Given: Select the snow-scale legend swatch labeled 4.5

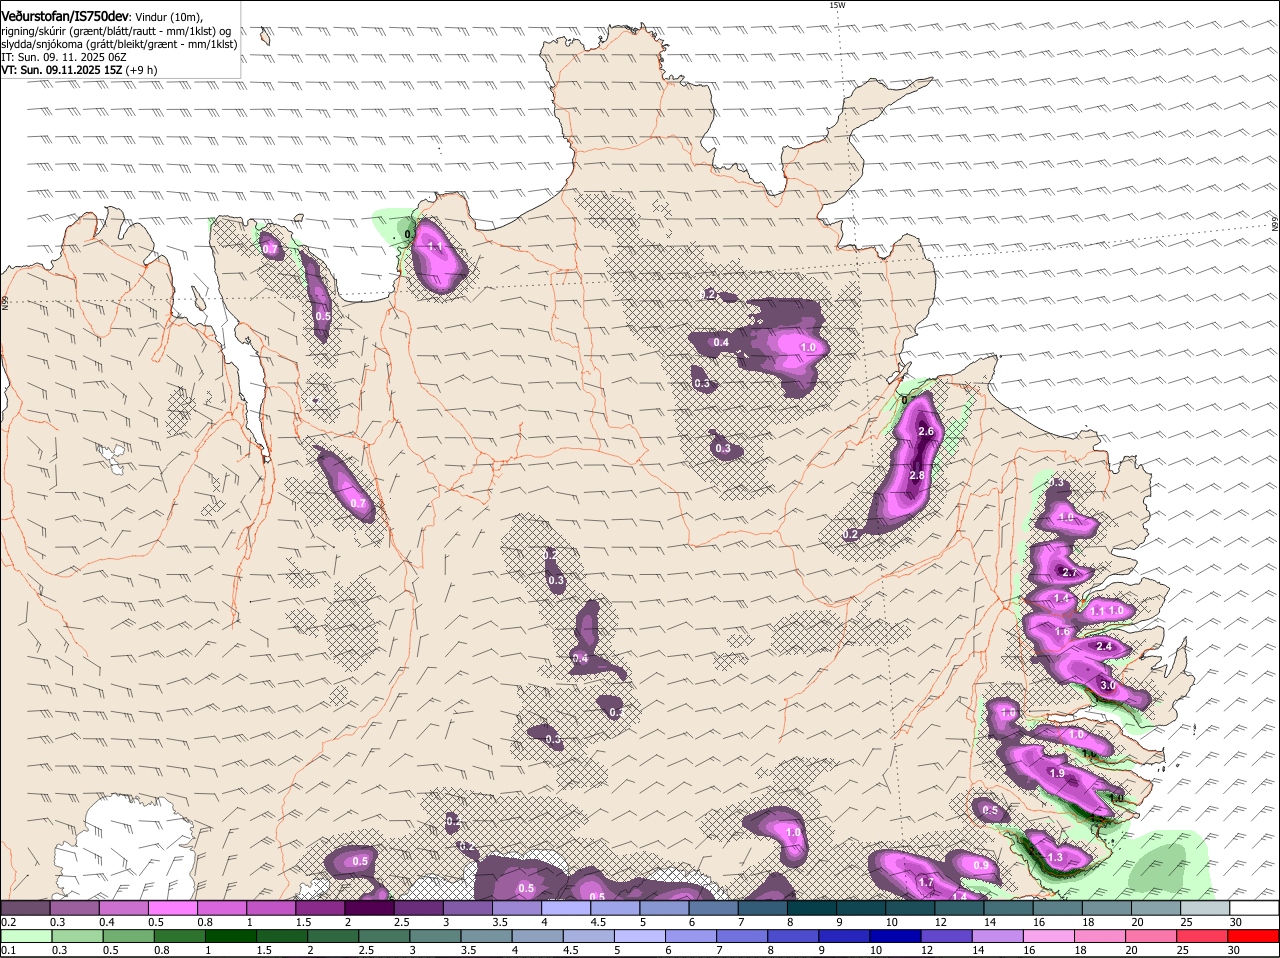Looking at the screenshot, I should [x=615, y=908].
